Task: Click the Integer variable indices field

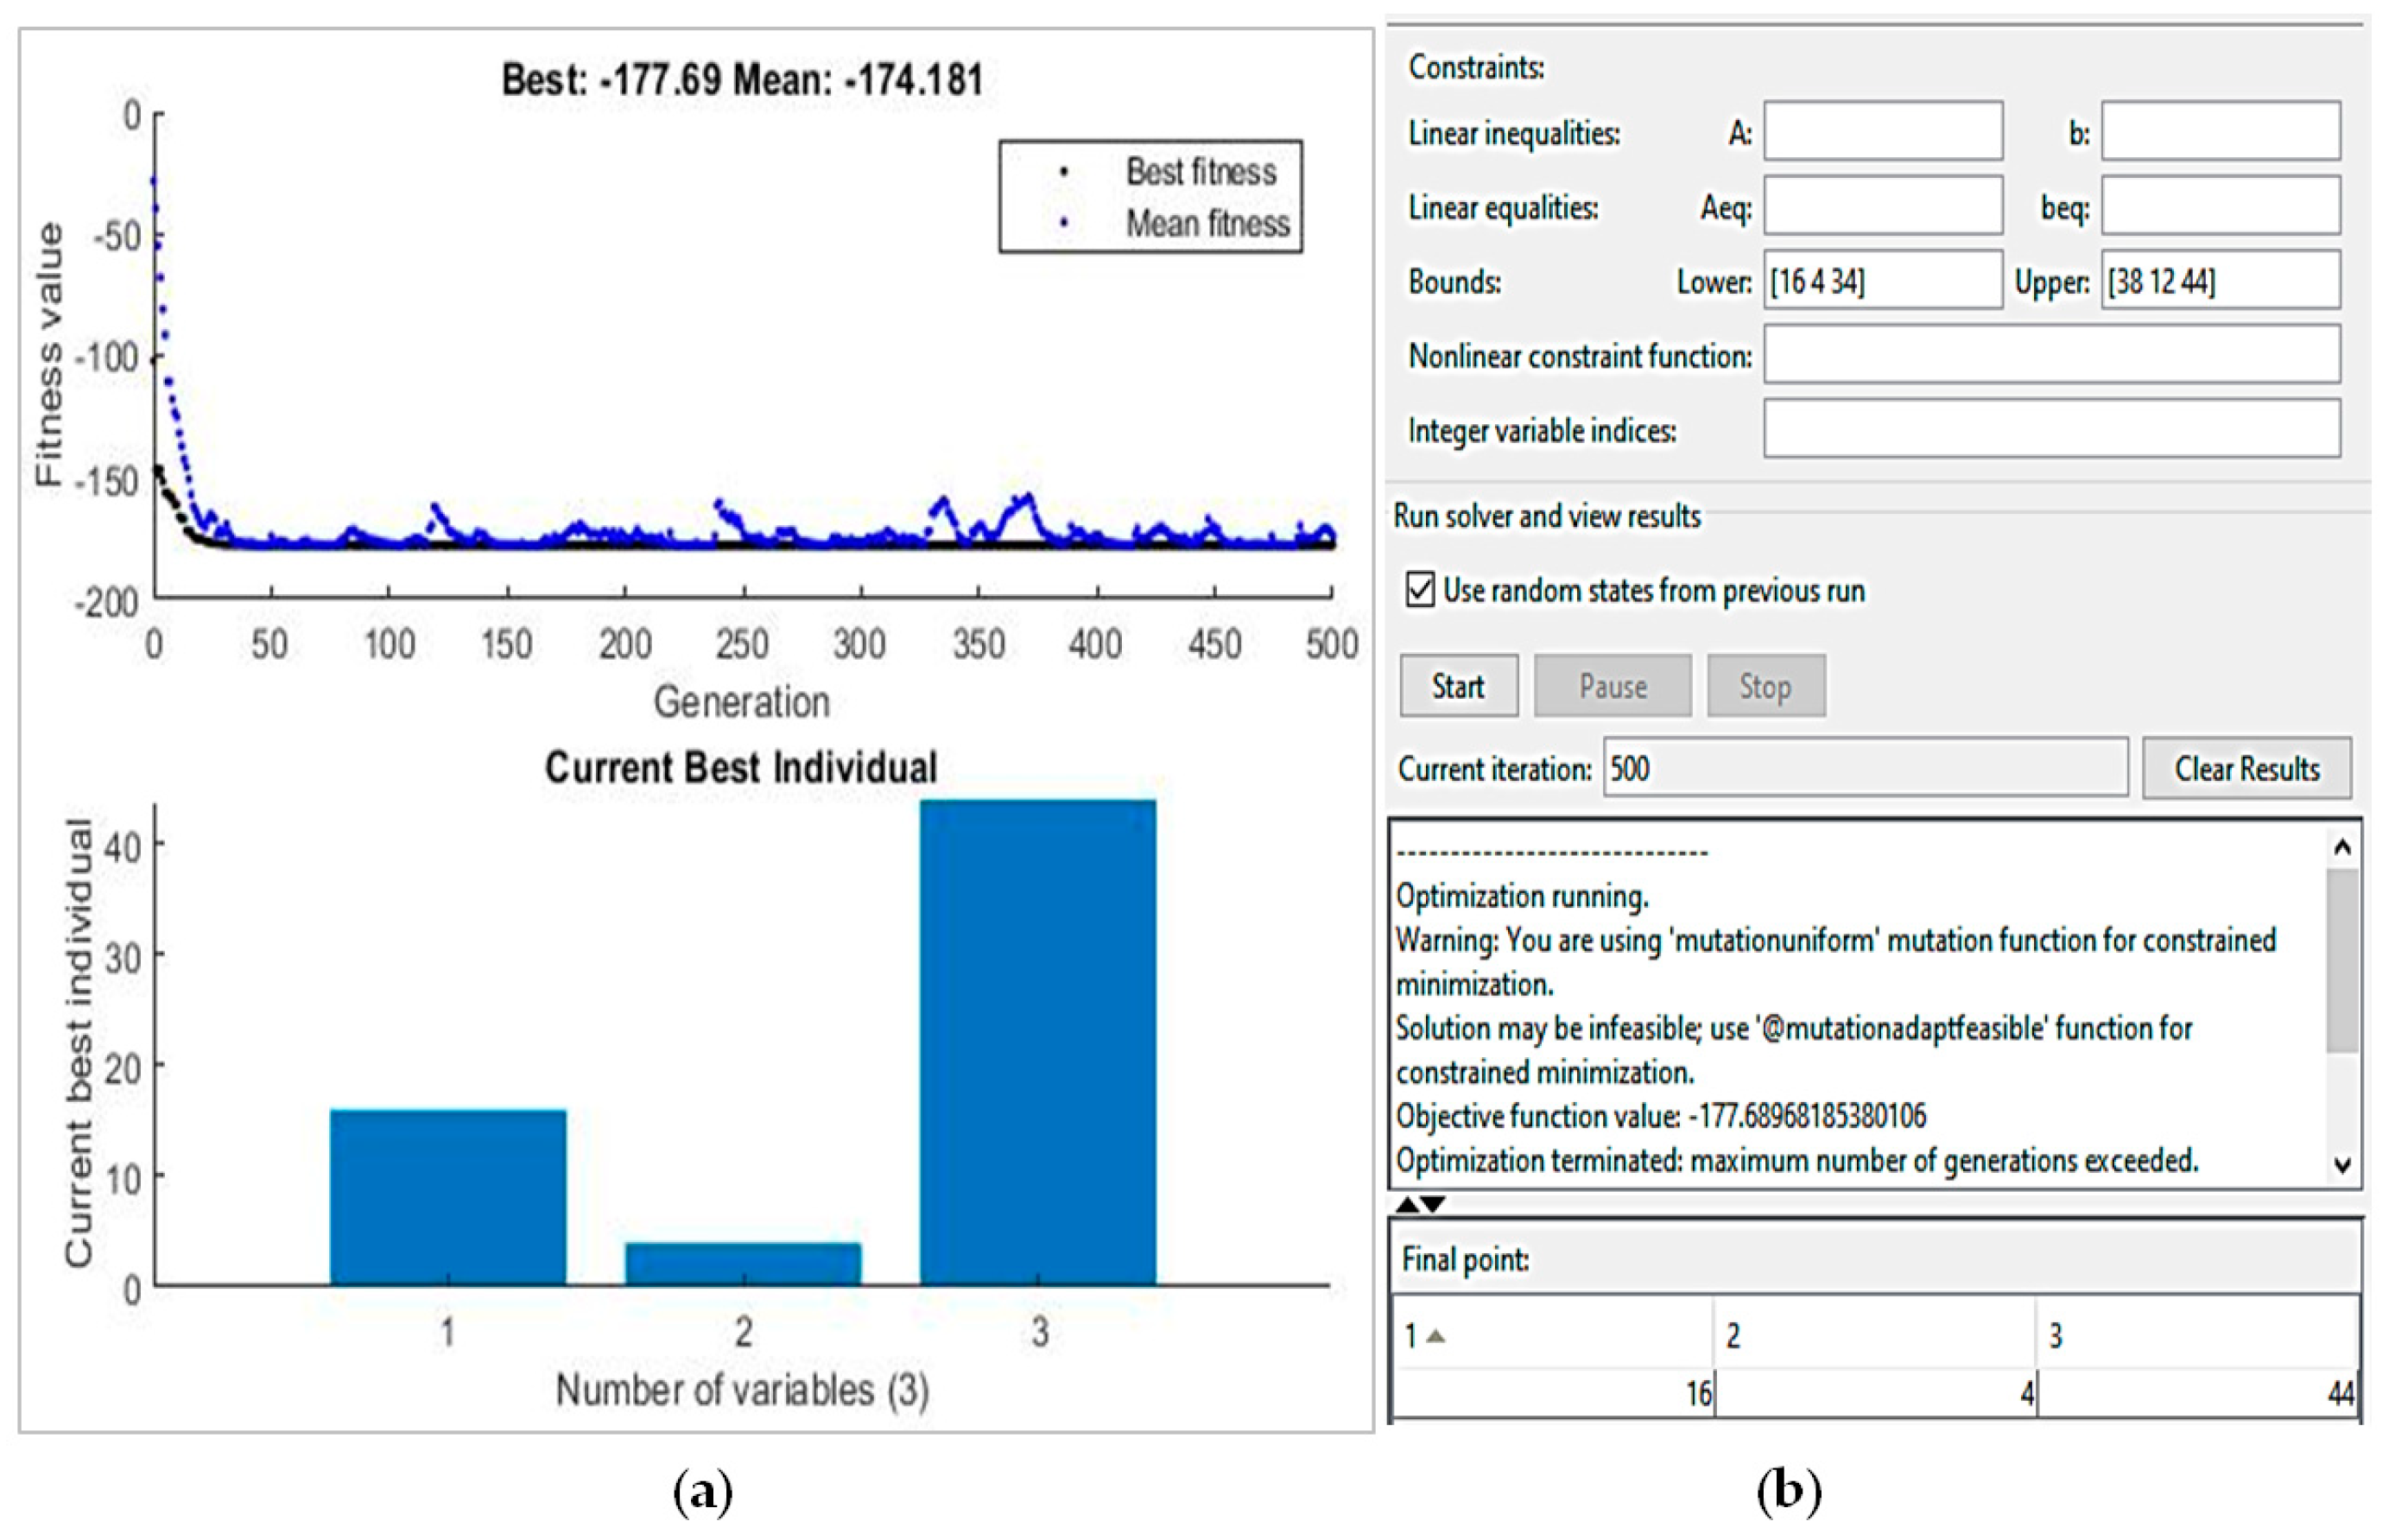Action: pos(2050,429)
